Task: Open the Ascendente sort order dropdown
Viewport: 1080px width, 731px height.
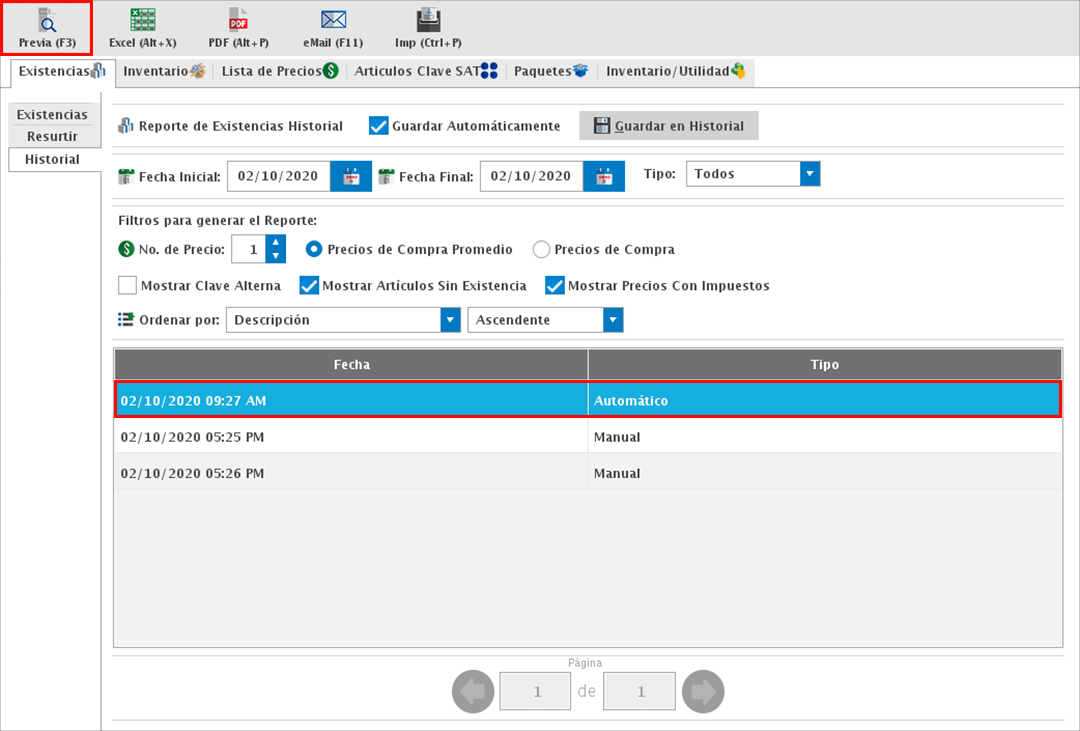Action: coord(613,320)
